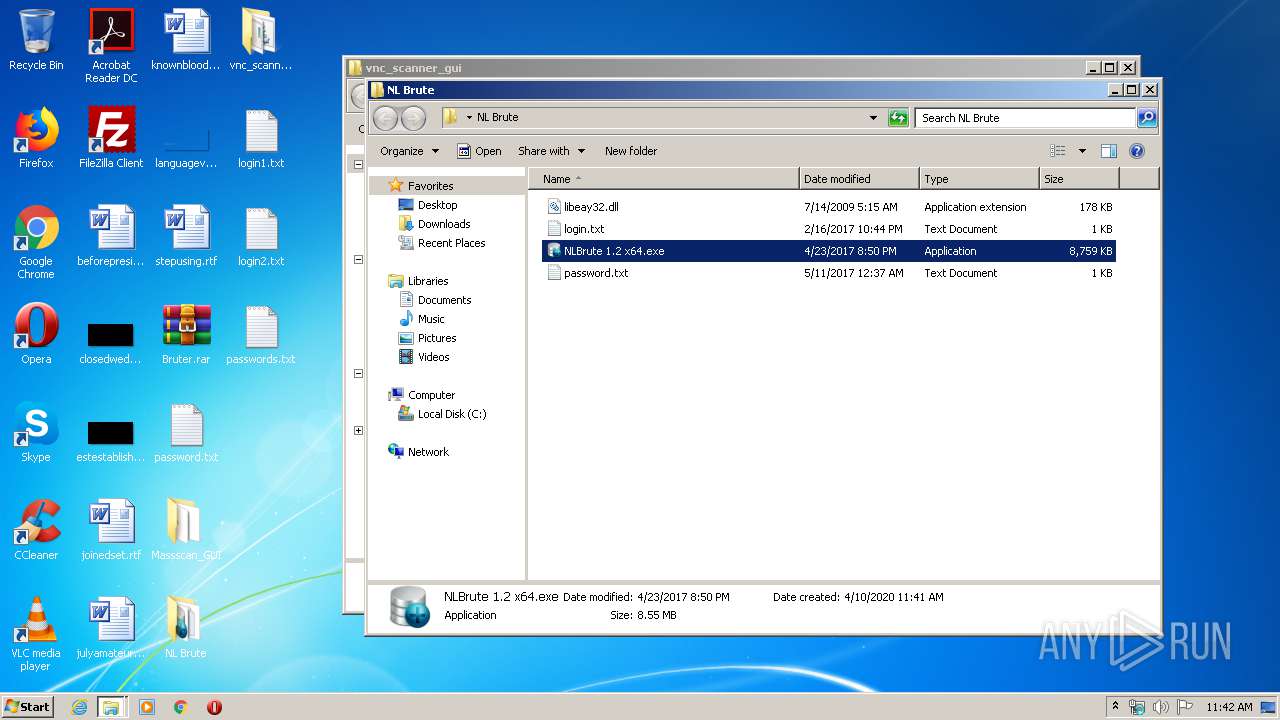Click the New folder button
This screenshot has height=720, width=1280.
pyautogui.click(x=631, y=151)
